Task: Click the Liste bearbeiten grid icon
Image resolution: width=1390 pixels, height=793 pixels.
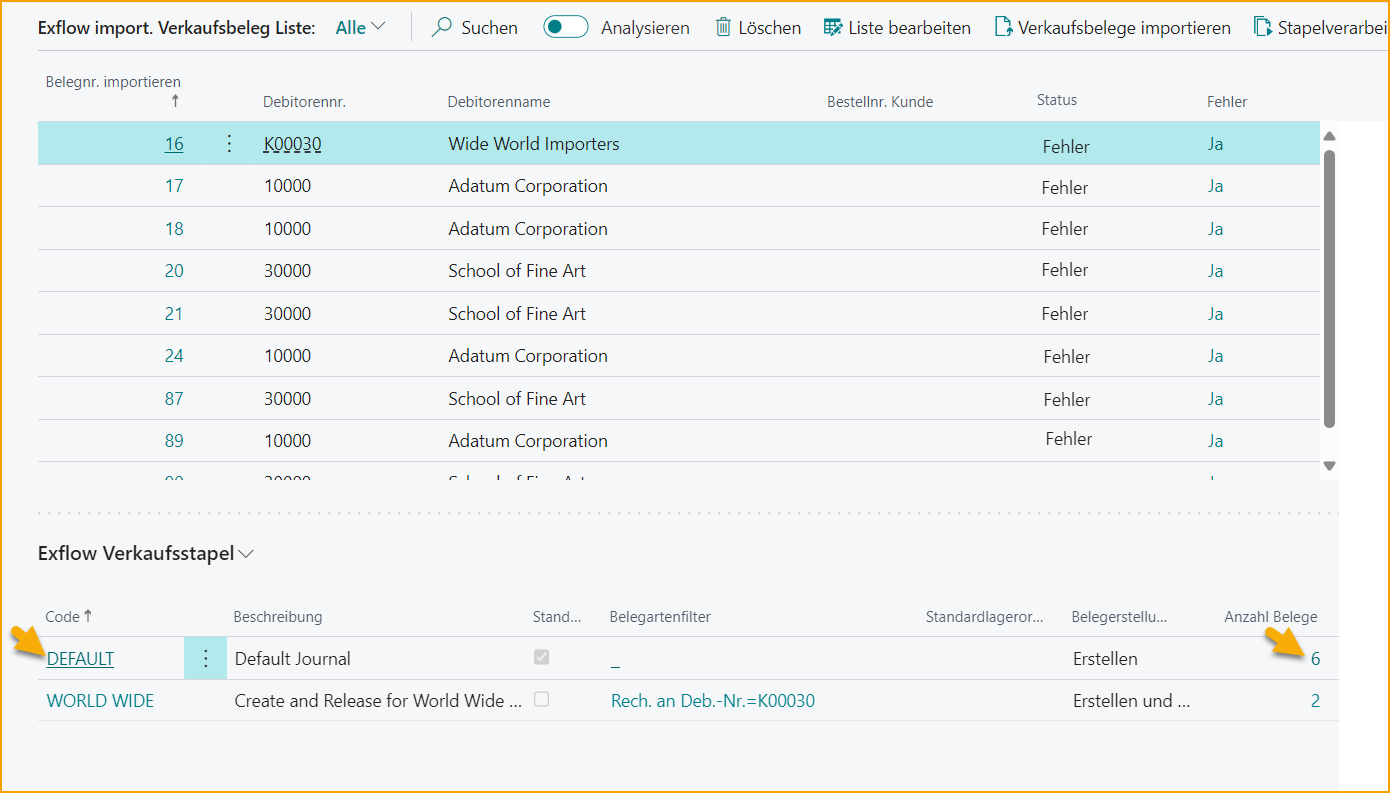Action: tap(832, 27)
